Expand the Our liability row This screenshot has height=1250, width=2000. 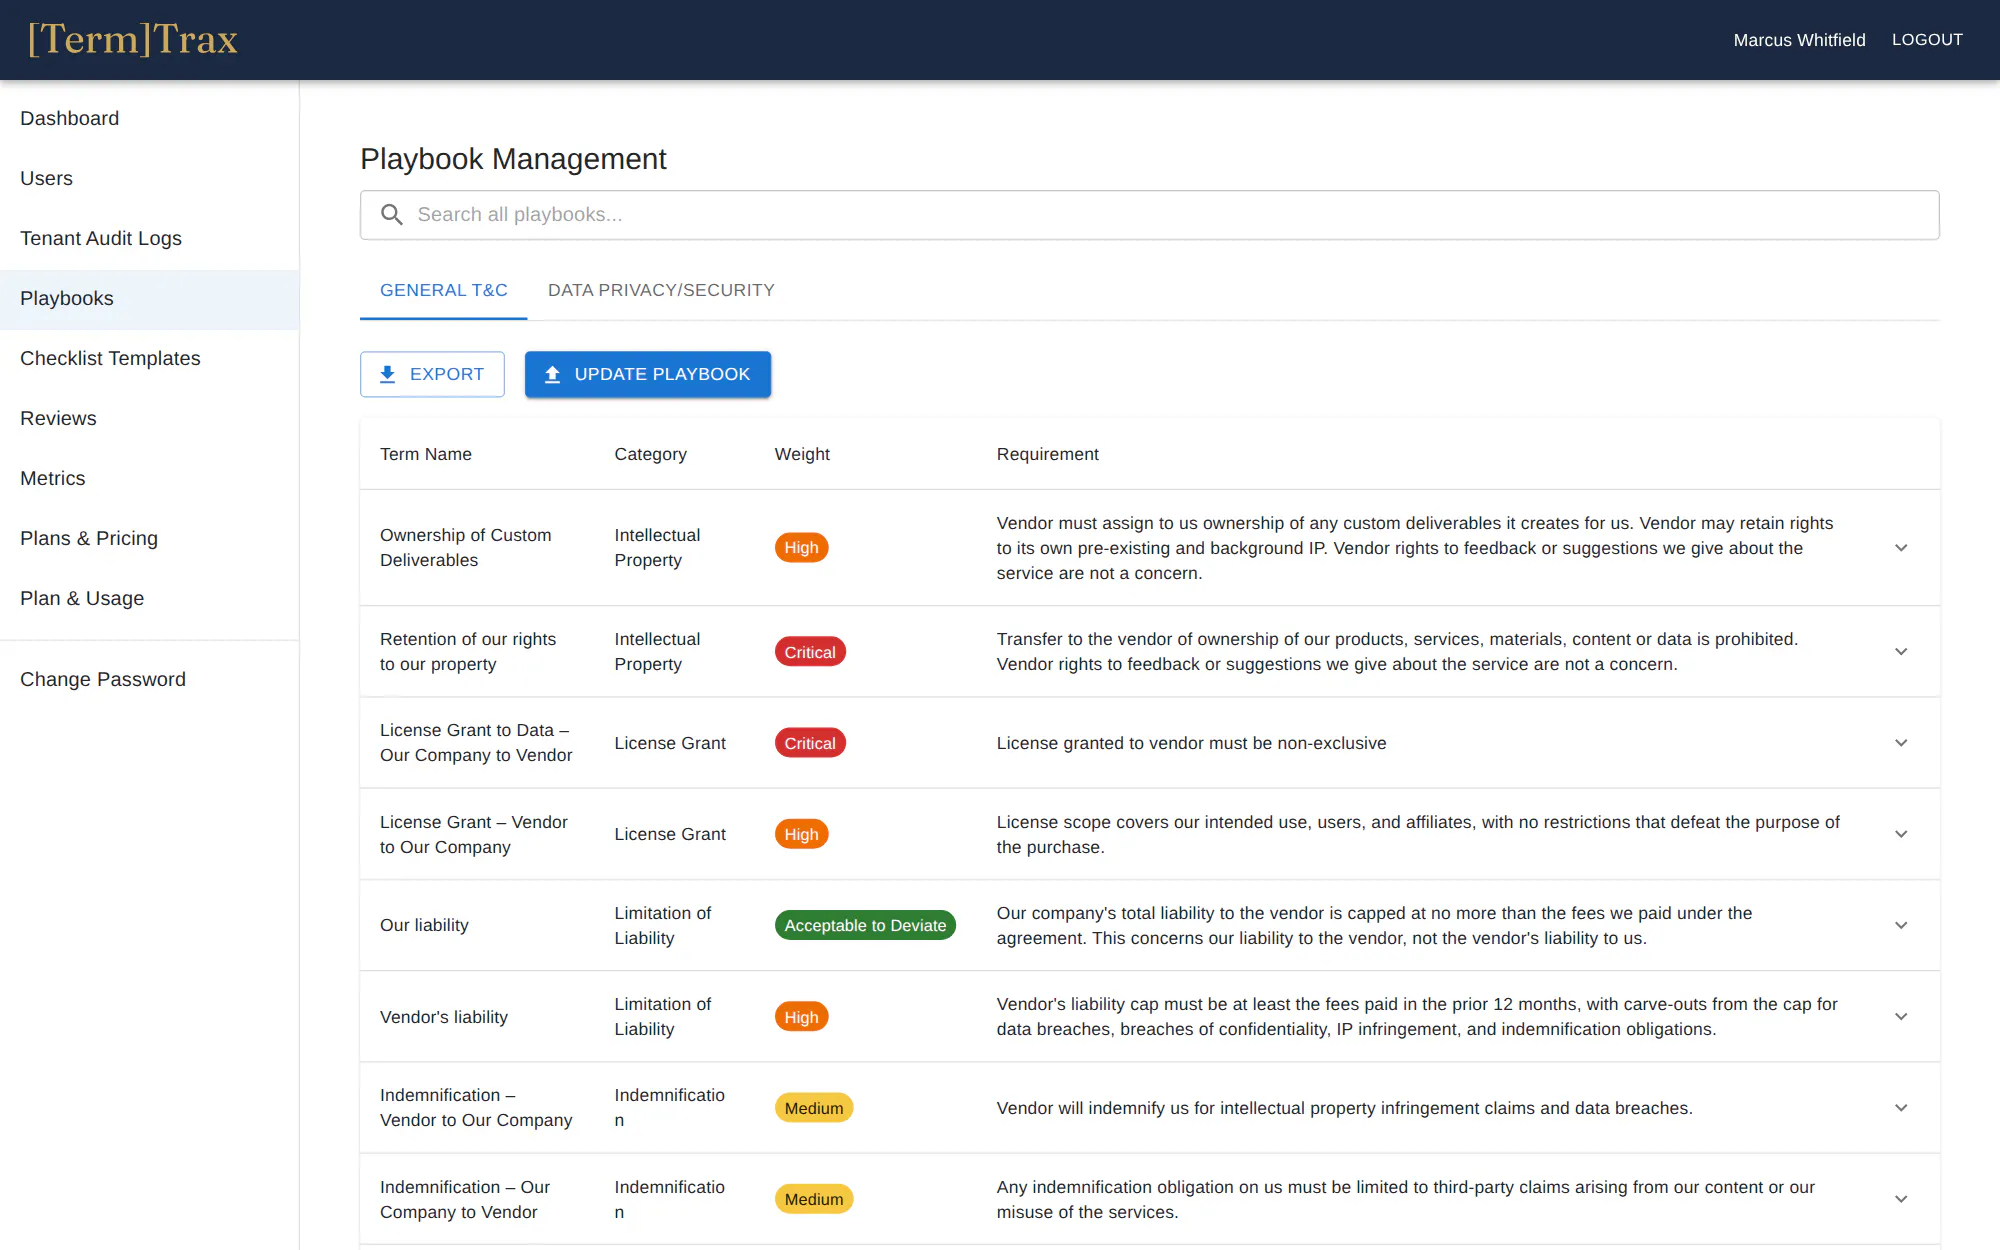pos(1901,925)
